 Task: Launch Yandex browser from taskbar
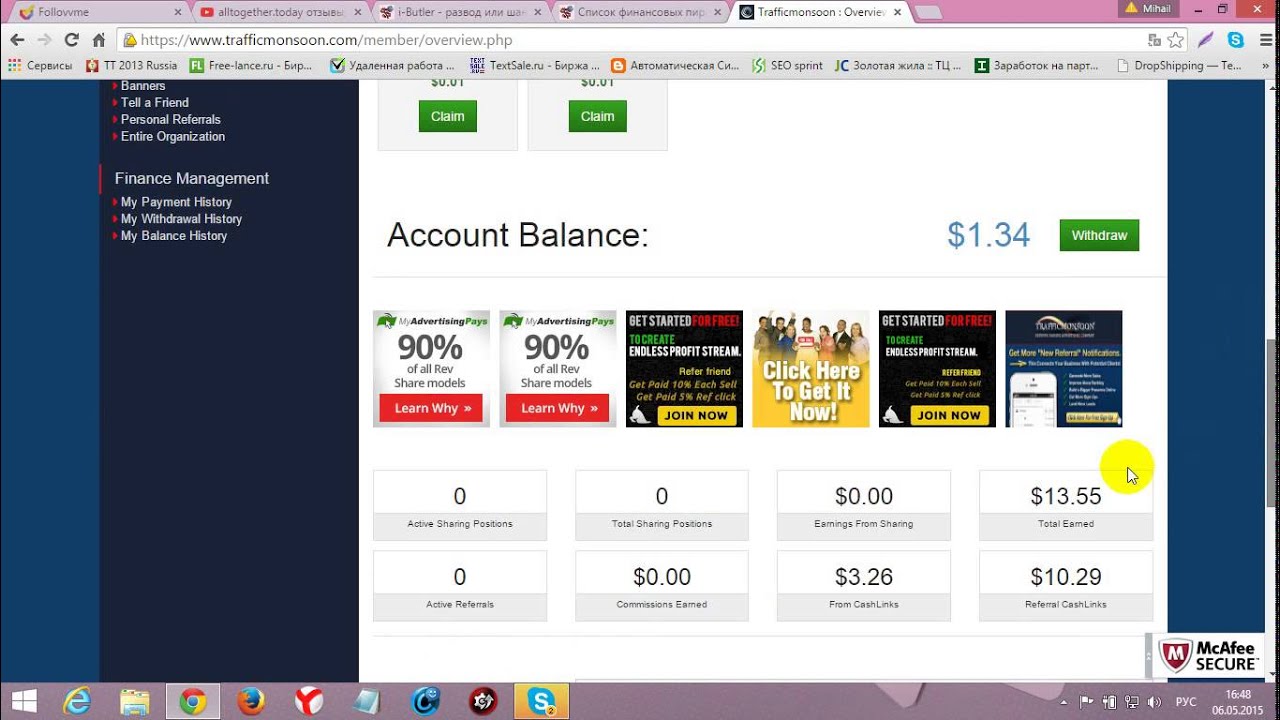pos(309,702)
